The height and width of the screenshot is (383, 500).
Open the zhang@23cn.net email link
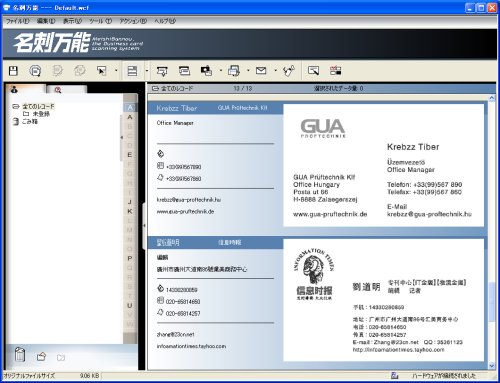pyautogui.click(x=175, y=334)
